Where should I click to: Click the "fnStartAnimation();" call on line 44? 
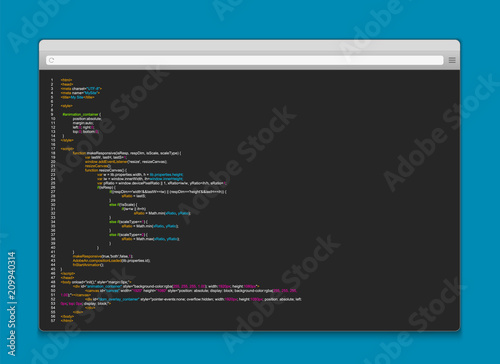pos(88,265)
